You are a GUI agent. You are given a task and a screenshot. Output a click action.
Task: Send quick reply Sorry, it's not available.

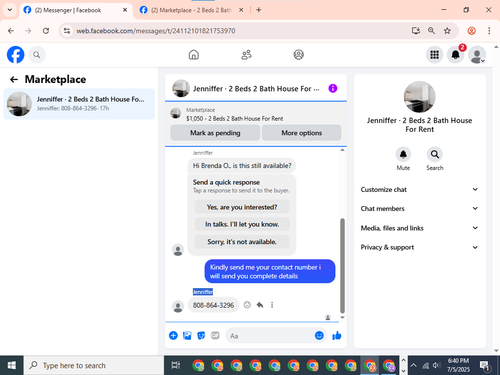[242, 242]
